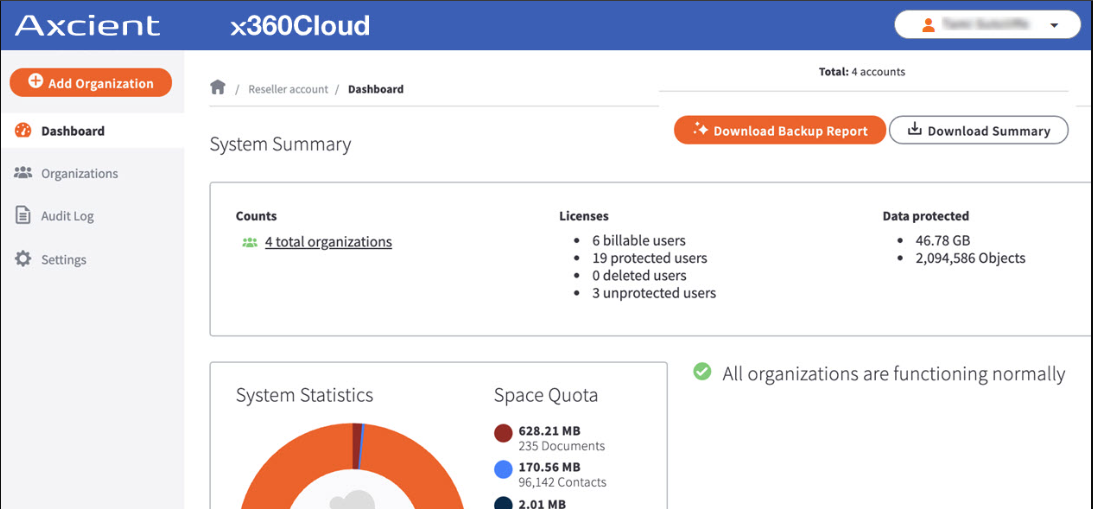Click the Organizations people icon in sidebar
Screen dimensions: 1093x509
(23, 173)
